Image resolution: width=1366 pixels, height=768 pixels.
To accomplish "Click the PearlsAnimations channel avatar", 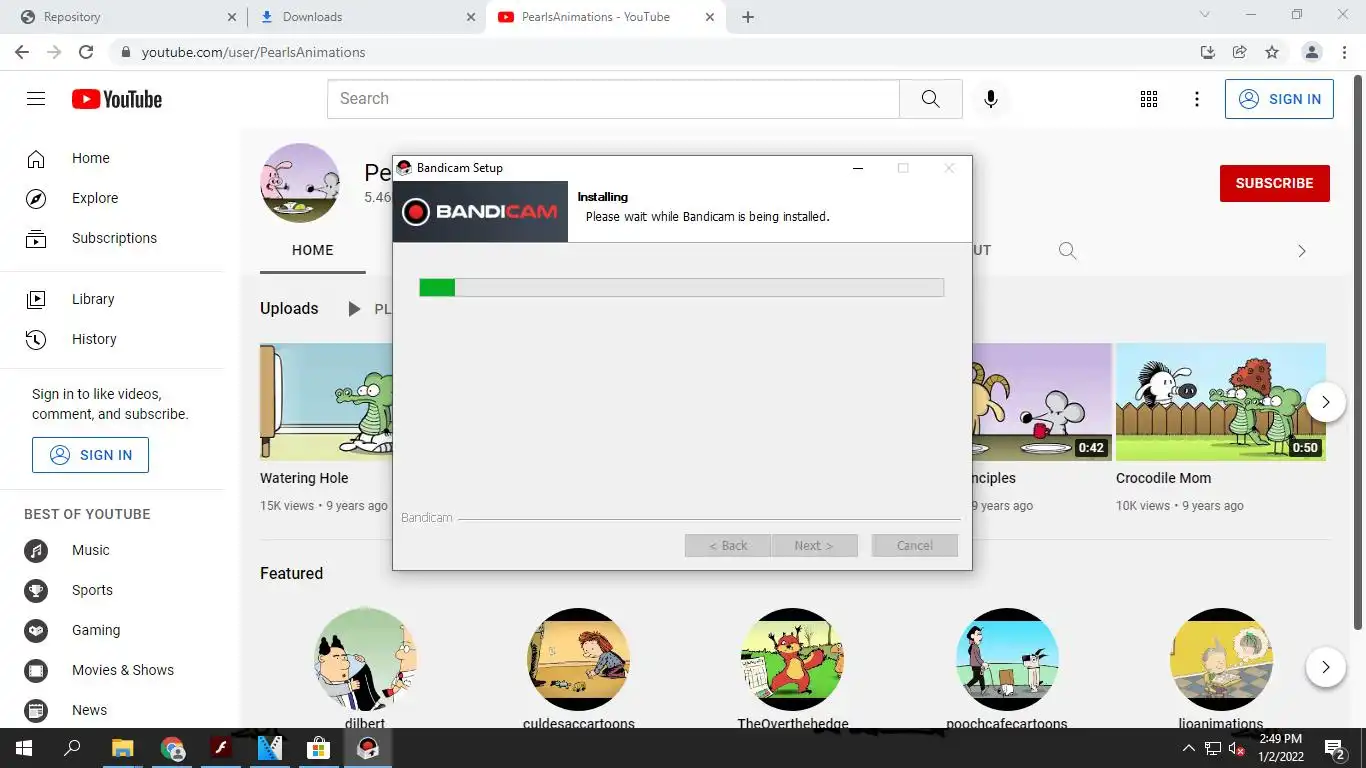I will [300, 183].
